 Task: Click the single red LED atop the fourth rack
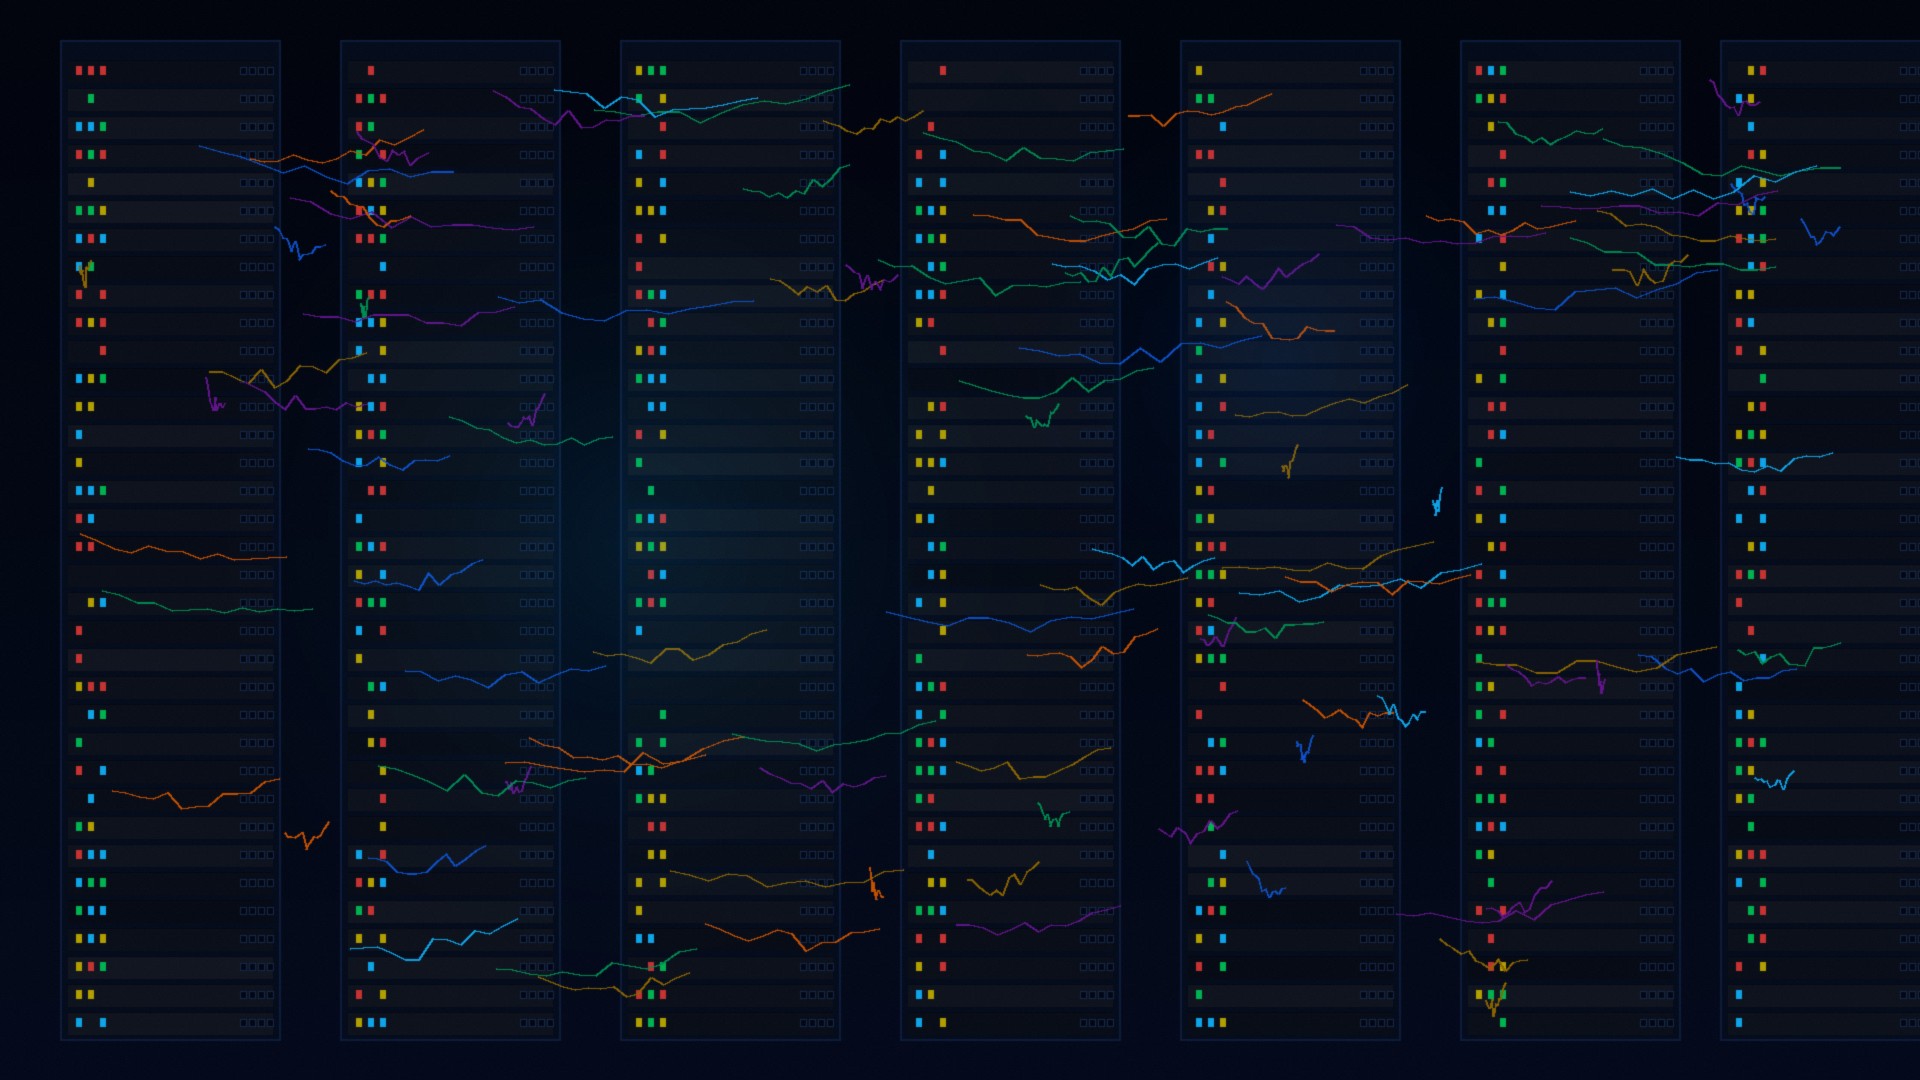coord(942,71)
